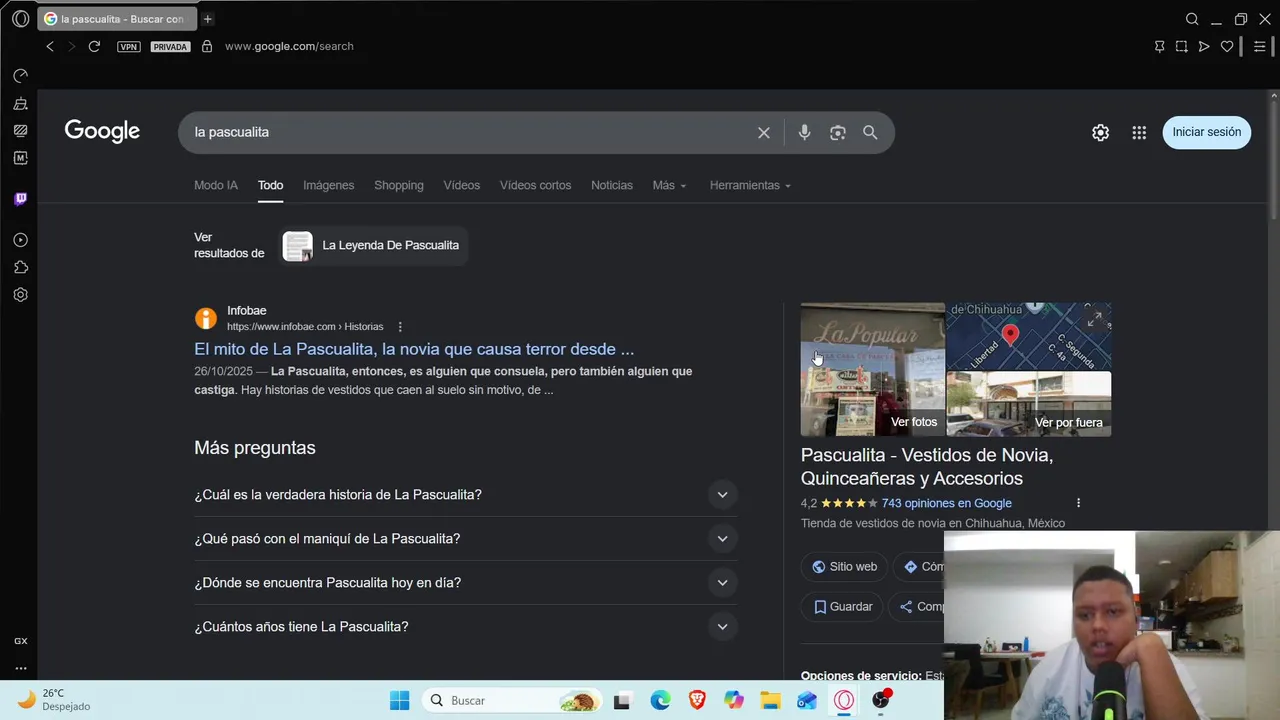Open the Easy Setup sliders icon

(x=1260, y=46)
